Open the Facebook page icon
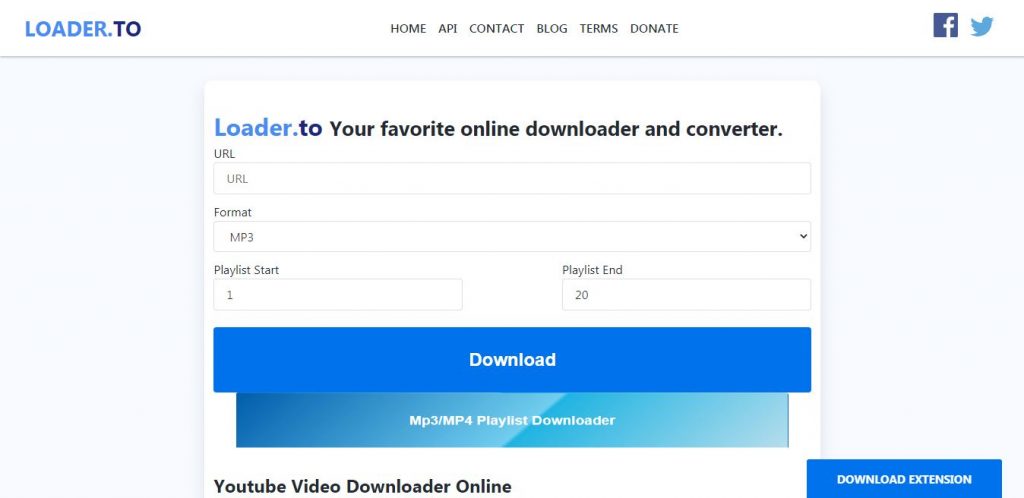The image size is (1024, 498). tap(945, 25)
